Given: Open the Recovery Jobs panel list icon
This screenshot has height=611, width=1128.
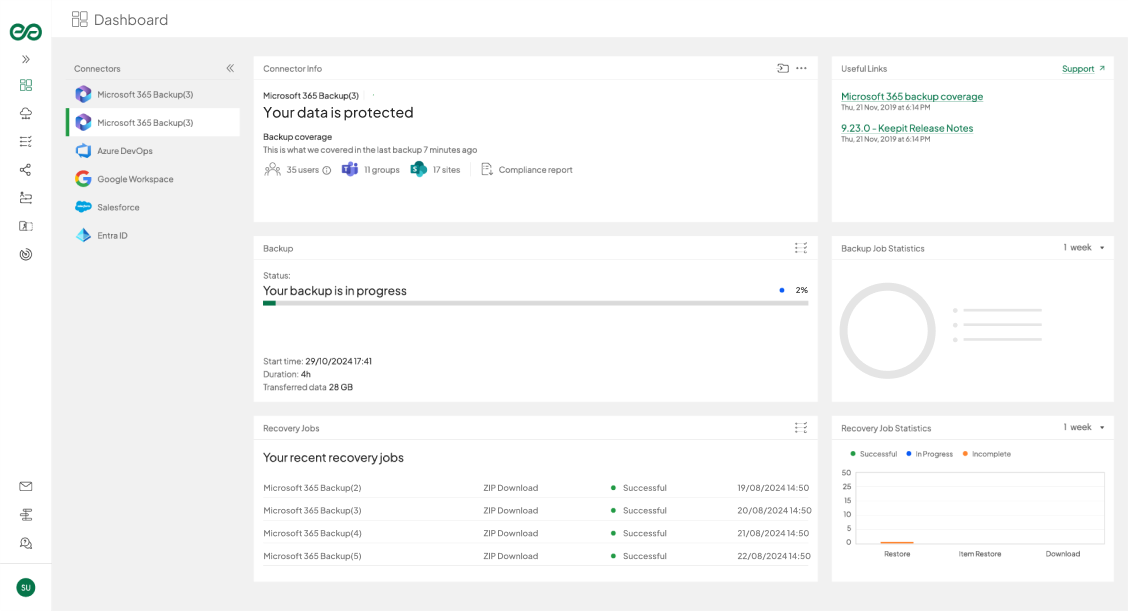Looking at the screenshot, I should point(801,428).
